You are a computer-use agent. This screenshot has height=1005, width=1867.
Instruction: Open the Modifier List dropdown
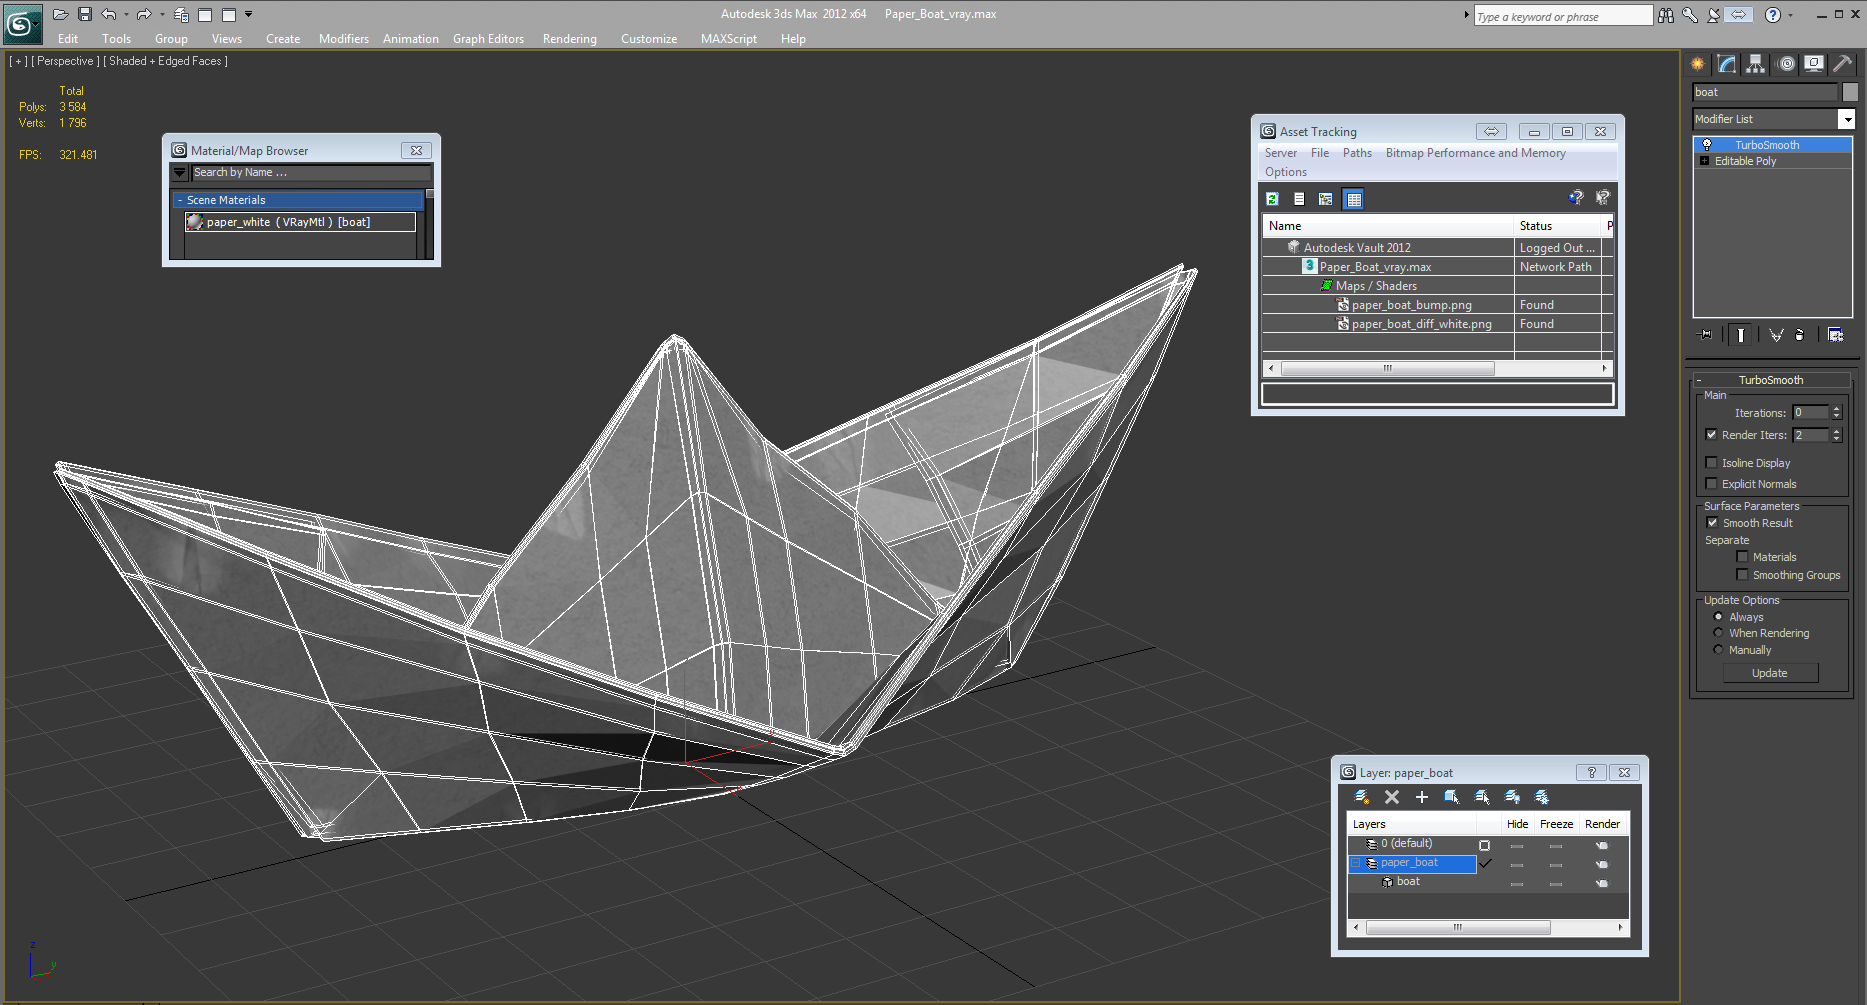(1846, 119)
